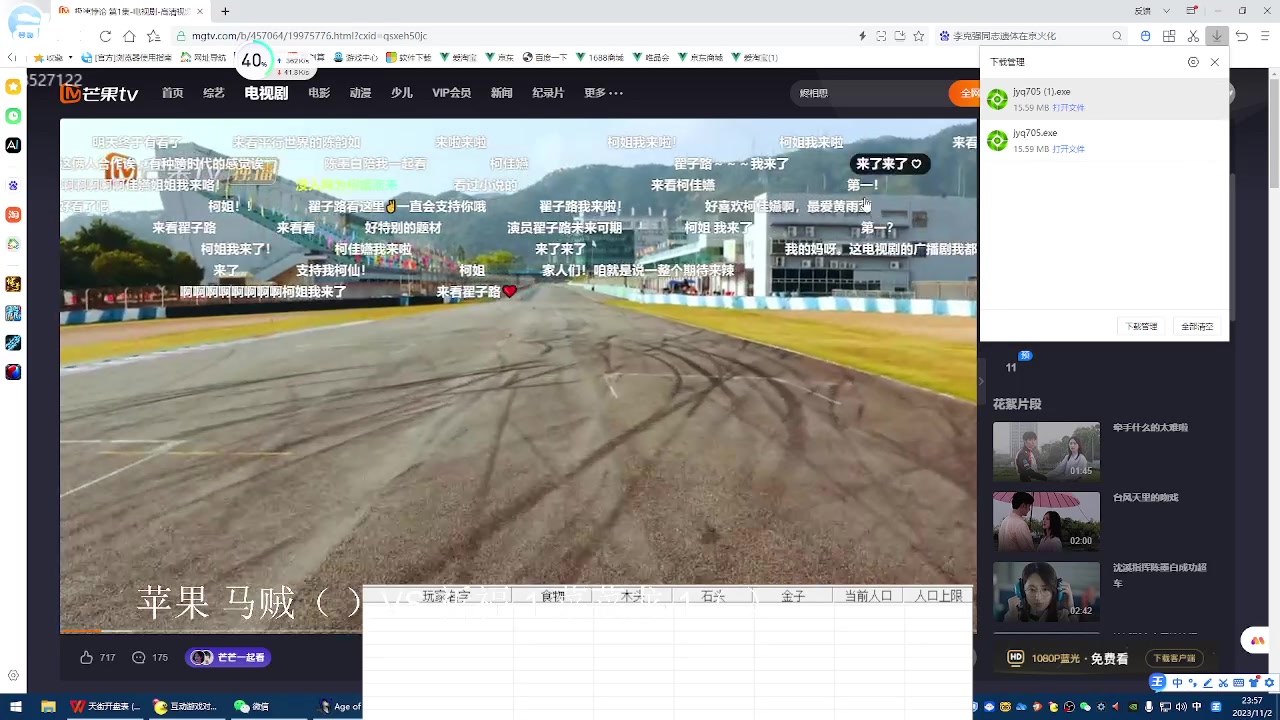Click the lightning speed-mode icon in address bar
This screenshot has width=1280, height=720.
(x=862, y=36)
